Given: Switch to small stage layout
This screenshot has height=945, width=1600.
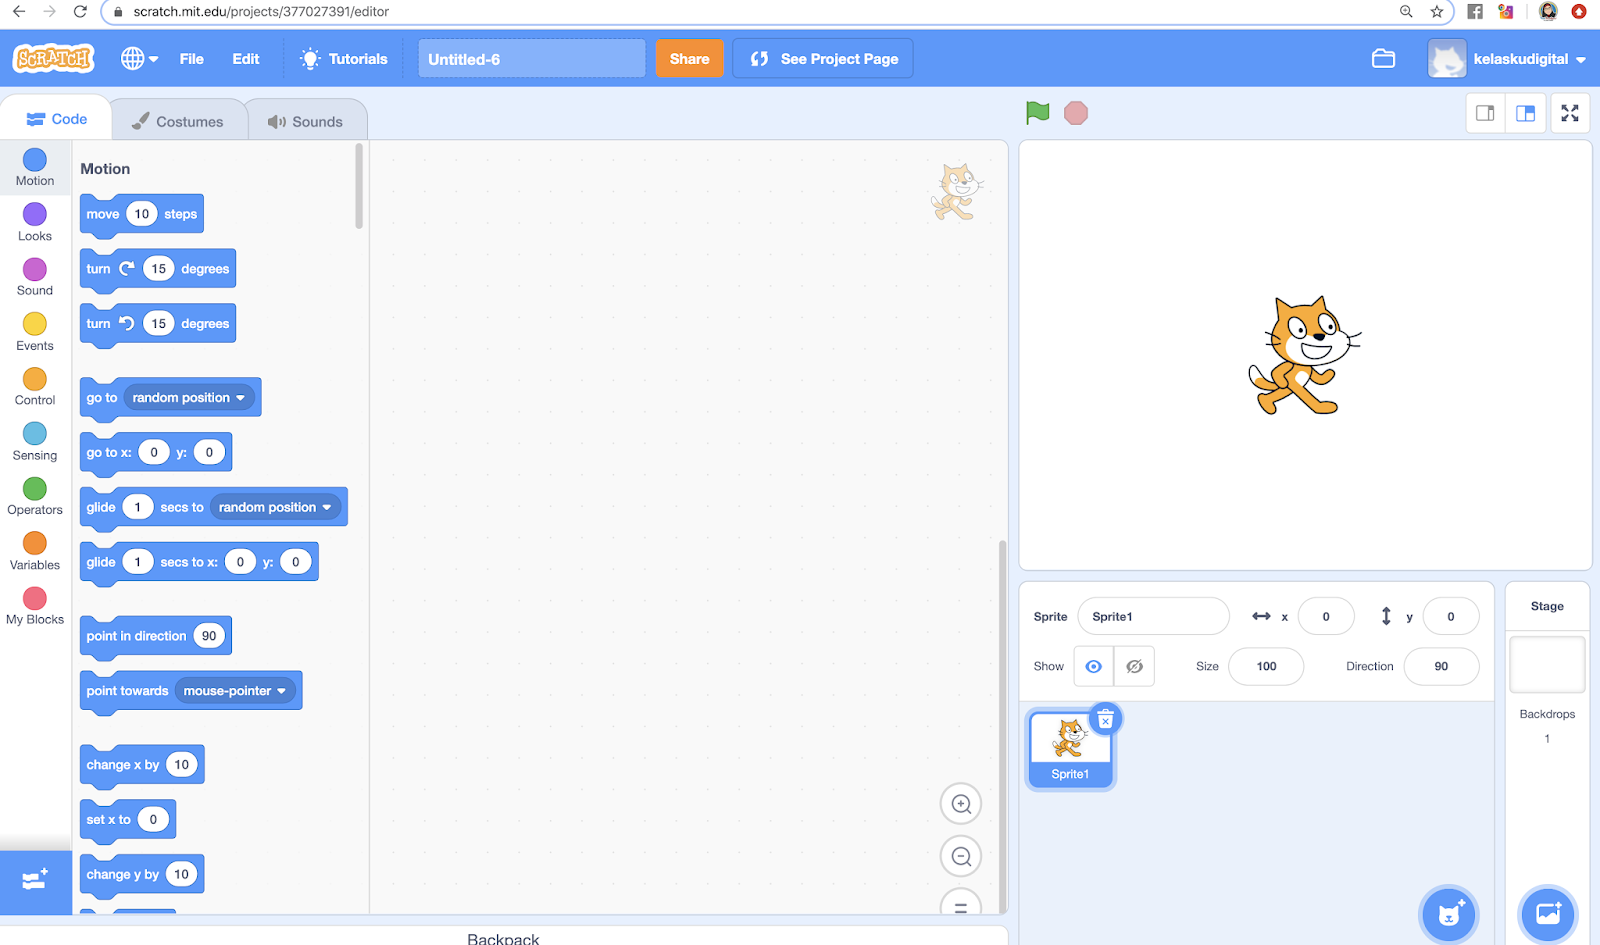Looking at the screenshot, I should (x=1486, y=113).
